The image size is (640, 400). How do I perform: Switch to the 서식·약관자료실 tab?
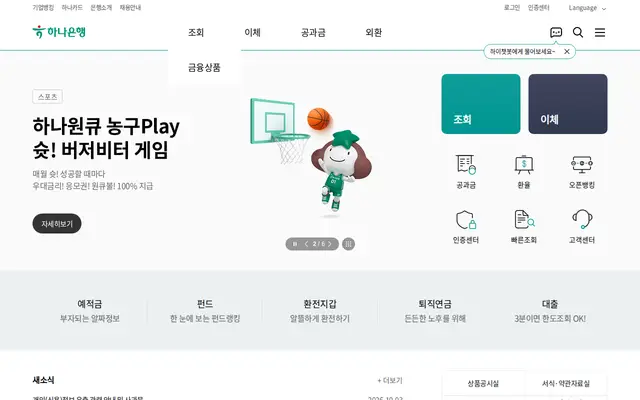pyautogui.click(x=566, y=383)
